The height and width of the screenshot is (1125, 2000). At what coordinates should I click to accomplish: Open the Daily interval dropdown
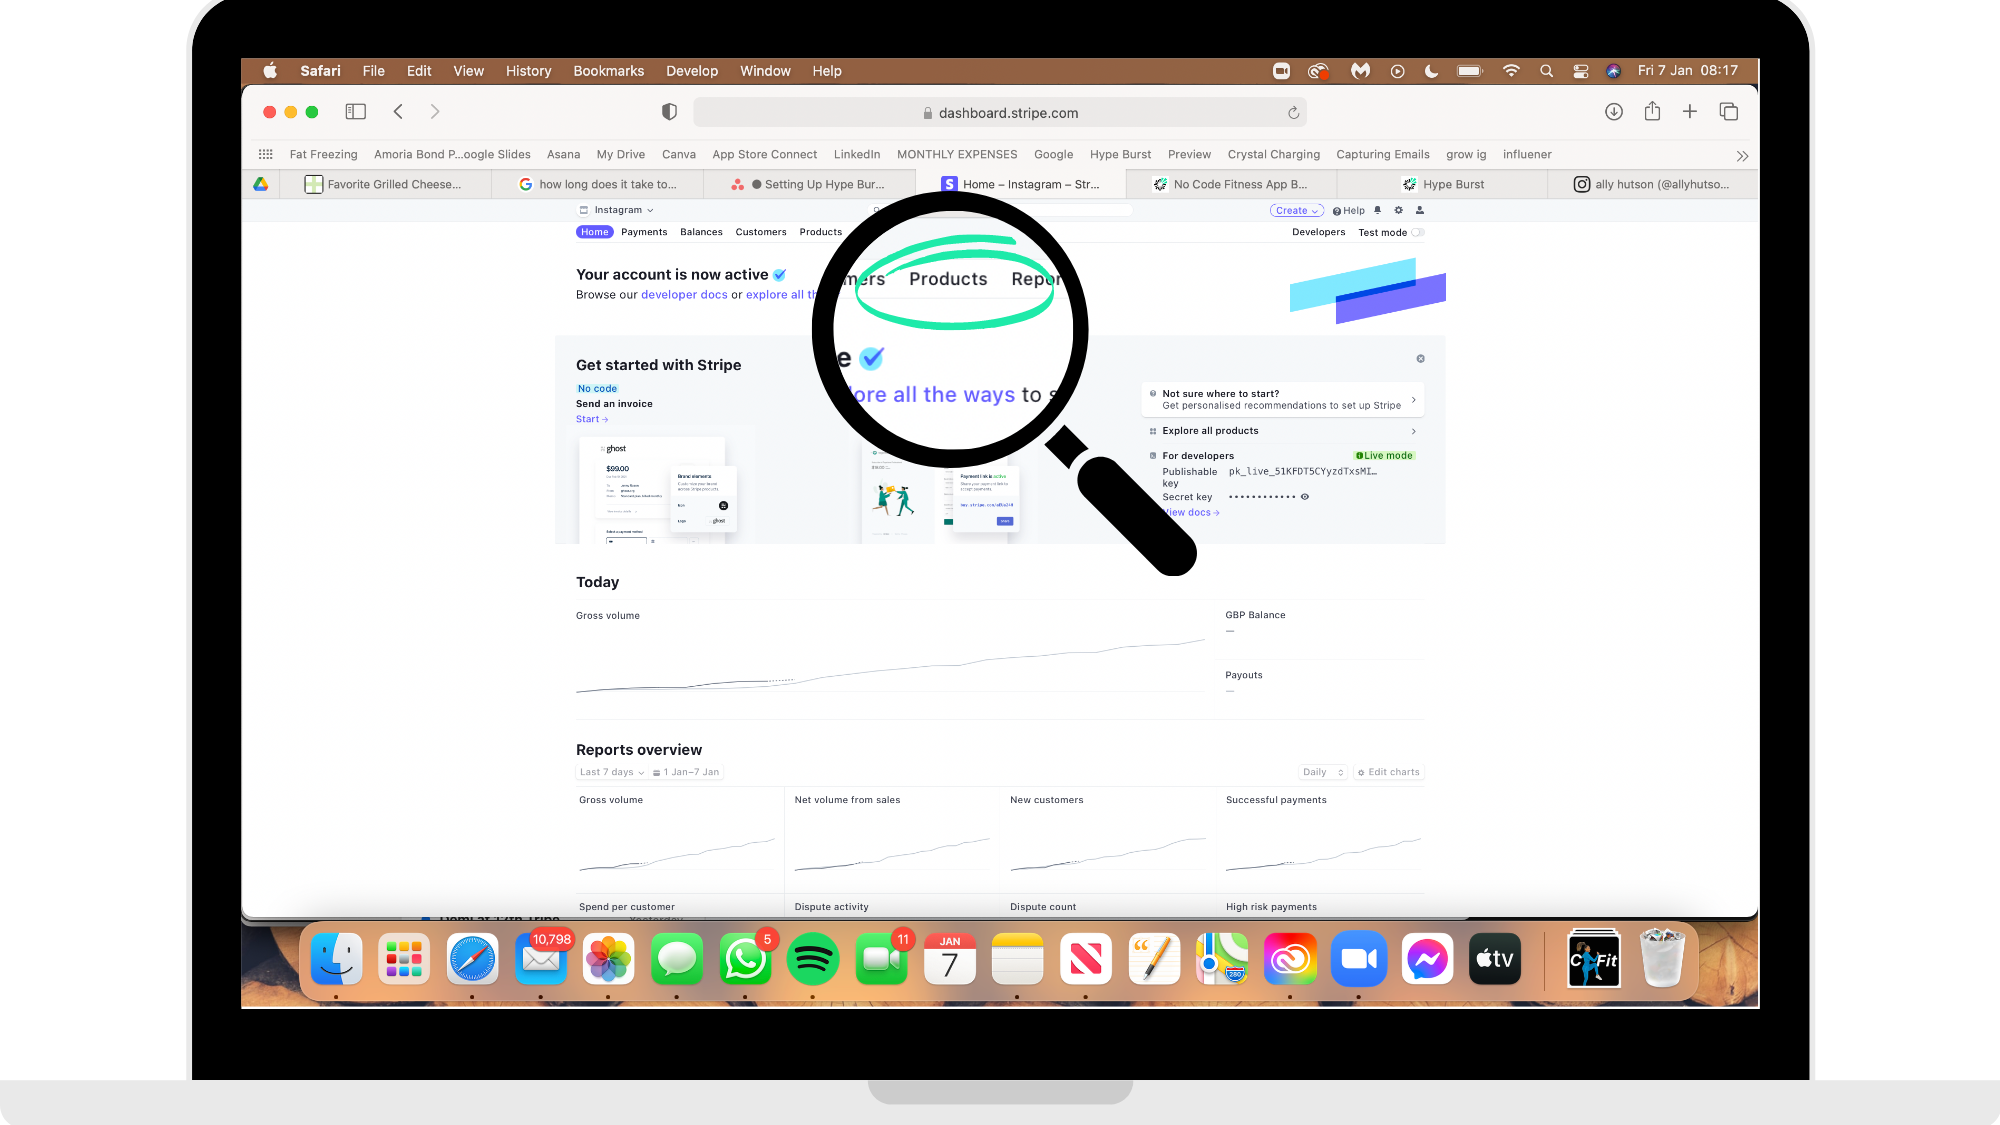(1322, 772)
